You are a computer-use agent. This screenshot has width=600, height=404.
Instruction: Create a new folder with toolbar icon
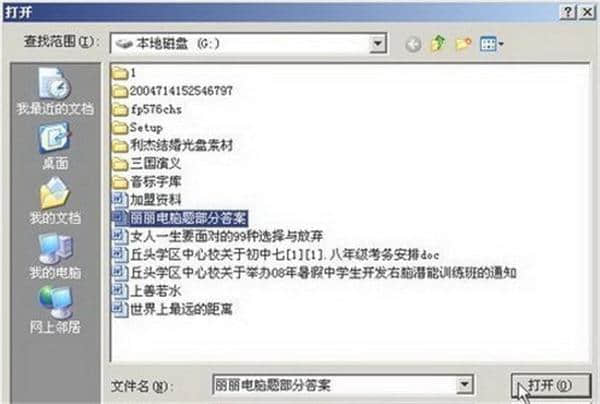pyautogui.click(x=463, y=44)
